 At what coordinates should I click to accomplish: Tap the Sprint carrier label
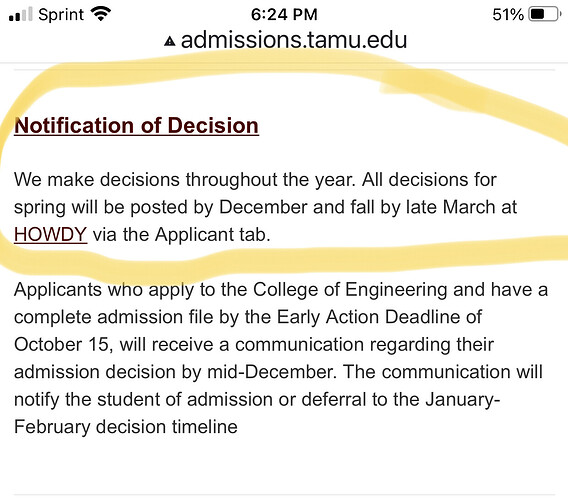coord(61,15)
